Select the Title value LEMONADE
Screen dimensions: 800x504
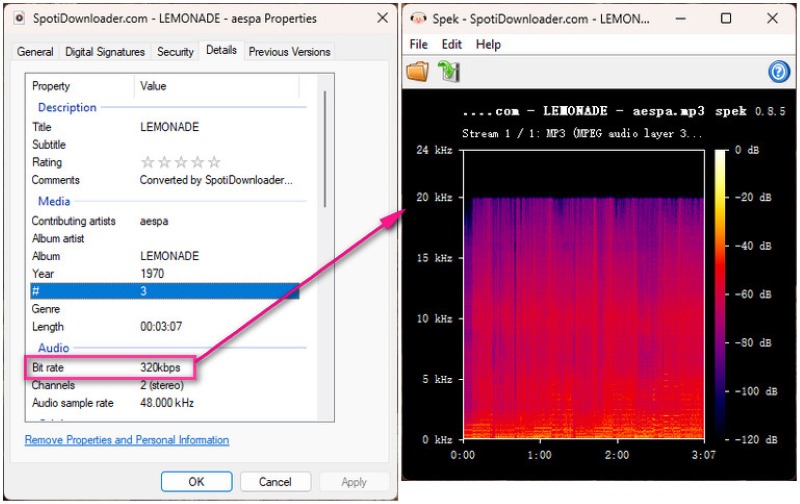[169, 127]
